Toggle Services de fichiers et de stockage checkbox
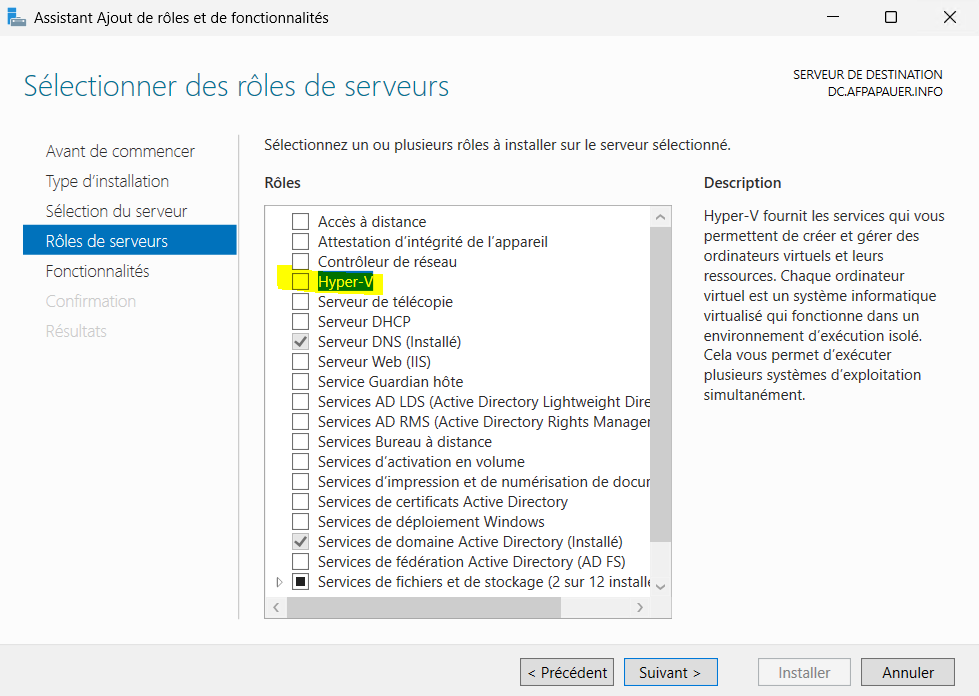 point(300,582)
